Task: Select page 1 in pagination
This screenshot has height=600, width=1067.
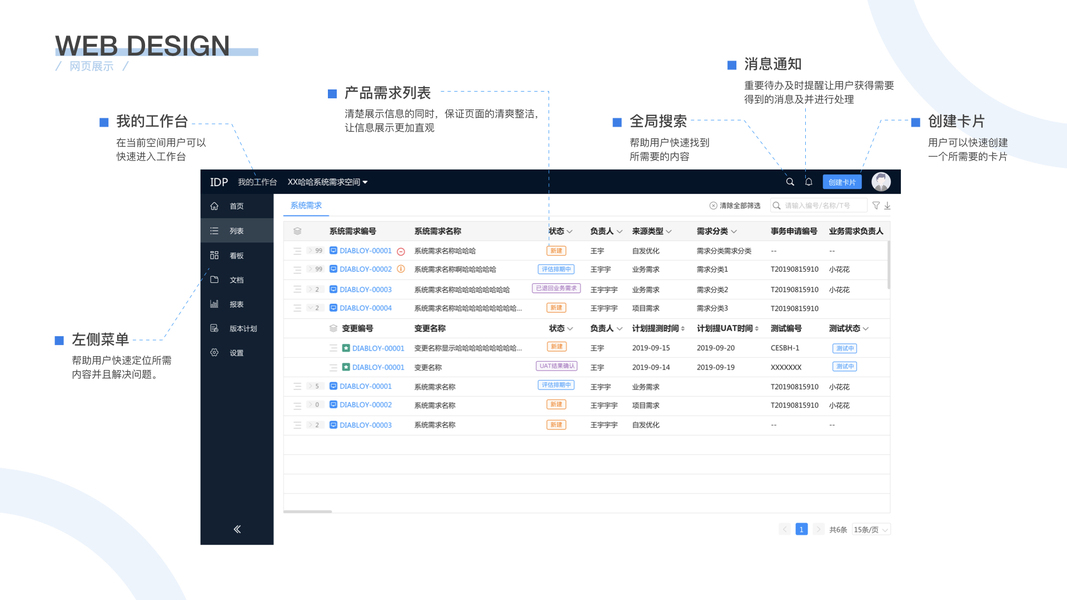Action: [802, 529]
